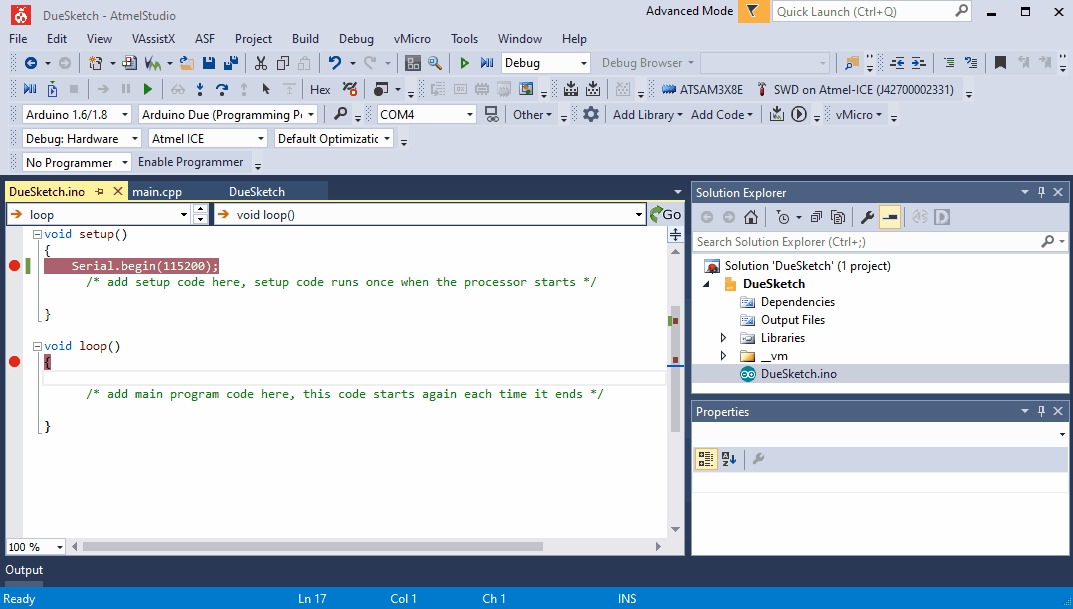Expand the __vm folder node
Image resolution: width=1073 pixels, height=609 pixels.
723,356
